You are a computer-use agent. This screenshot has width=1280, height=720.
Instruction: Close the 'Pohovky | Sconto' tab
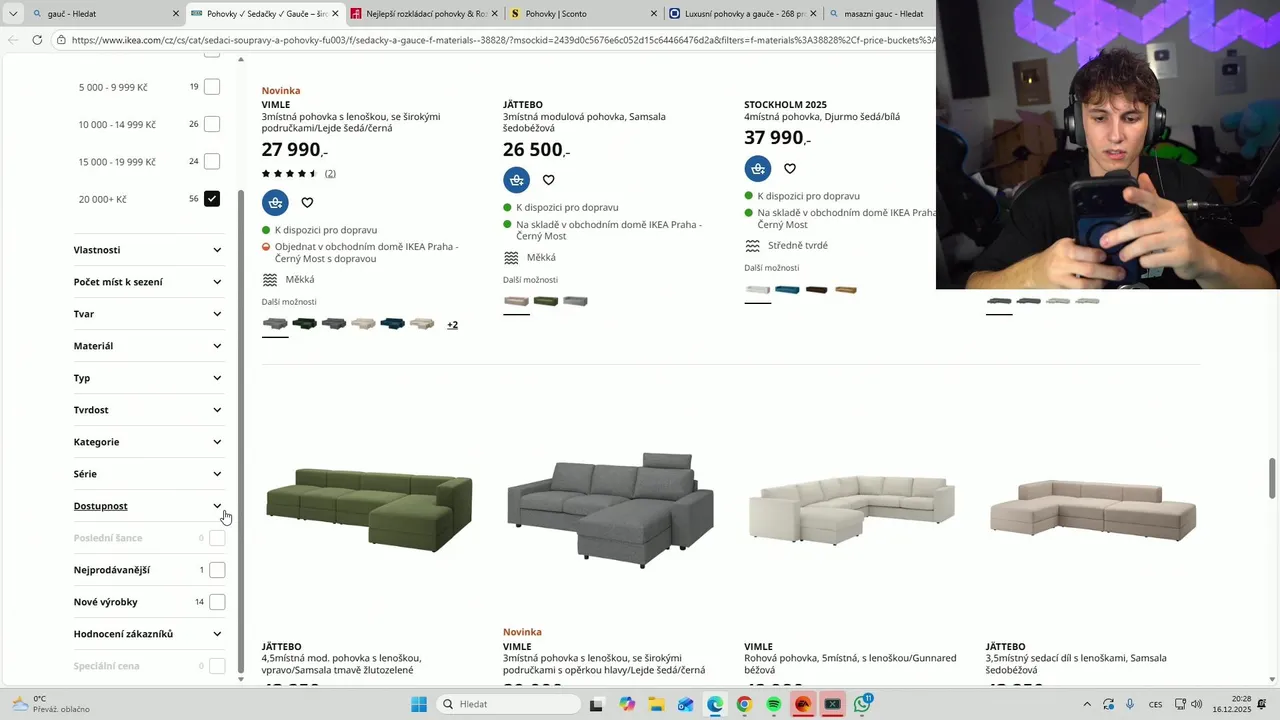click(654, 14)
